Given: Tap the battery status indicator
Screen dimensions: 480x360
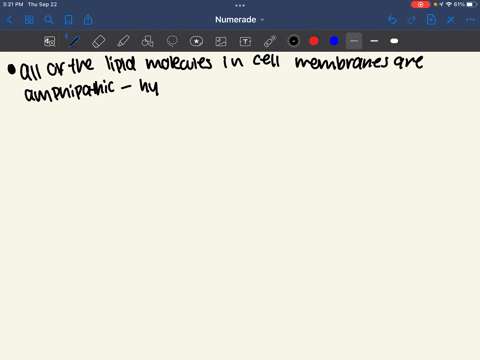Looking at the screenshot, I should tap(472, 4).
